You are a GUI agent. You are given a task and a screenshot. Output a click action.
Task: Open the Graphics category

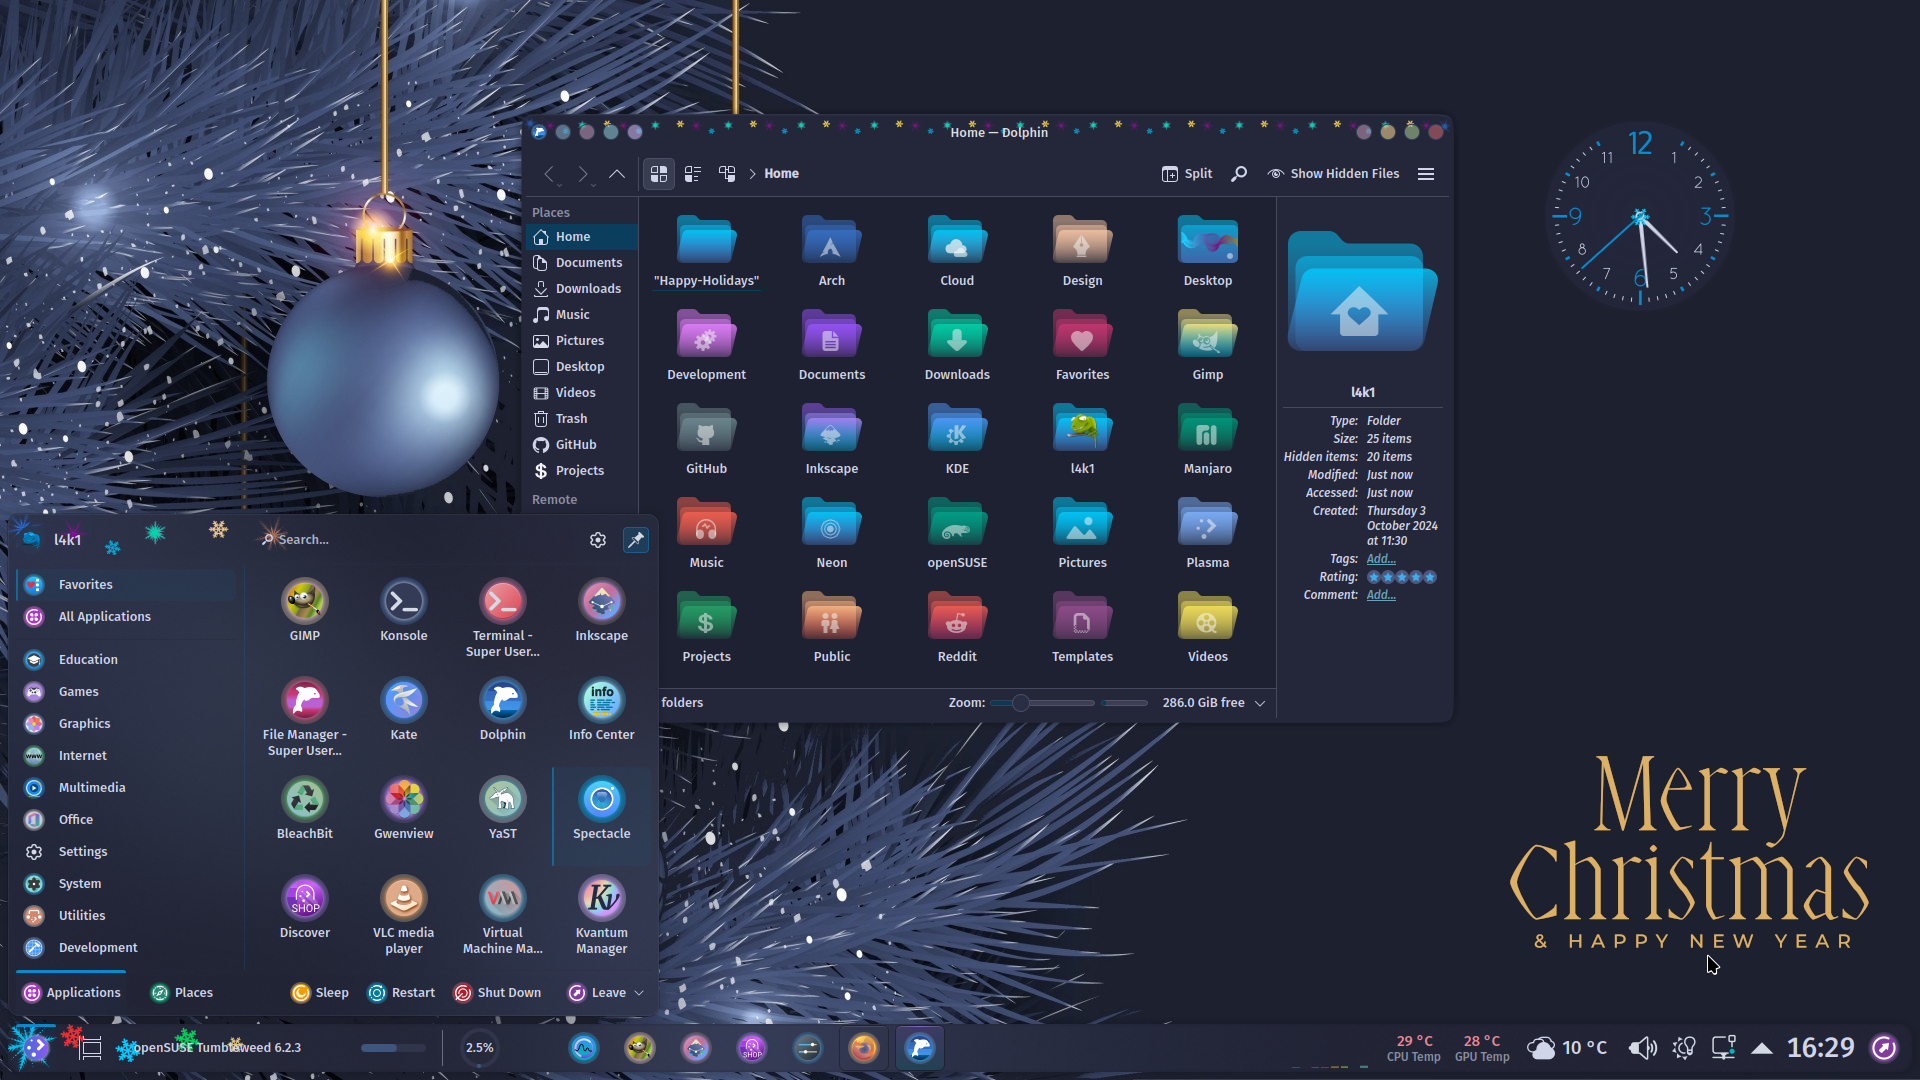[126, 724]
